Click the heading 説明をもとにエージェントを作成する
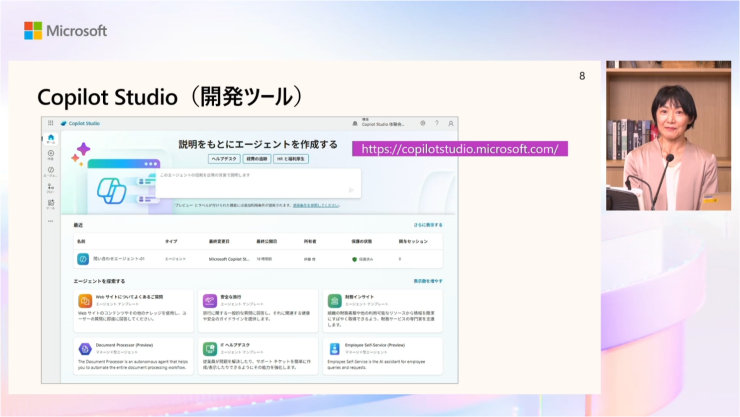Image resolution: width=740 pixels, height=417 pixels. [x=258, y=144]
